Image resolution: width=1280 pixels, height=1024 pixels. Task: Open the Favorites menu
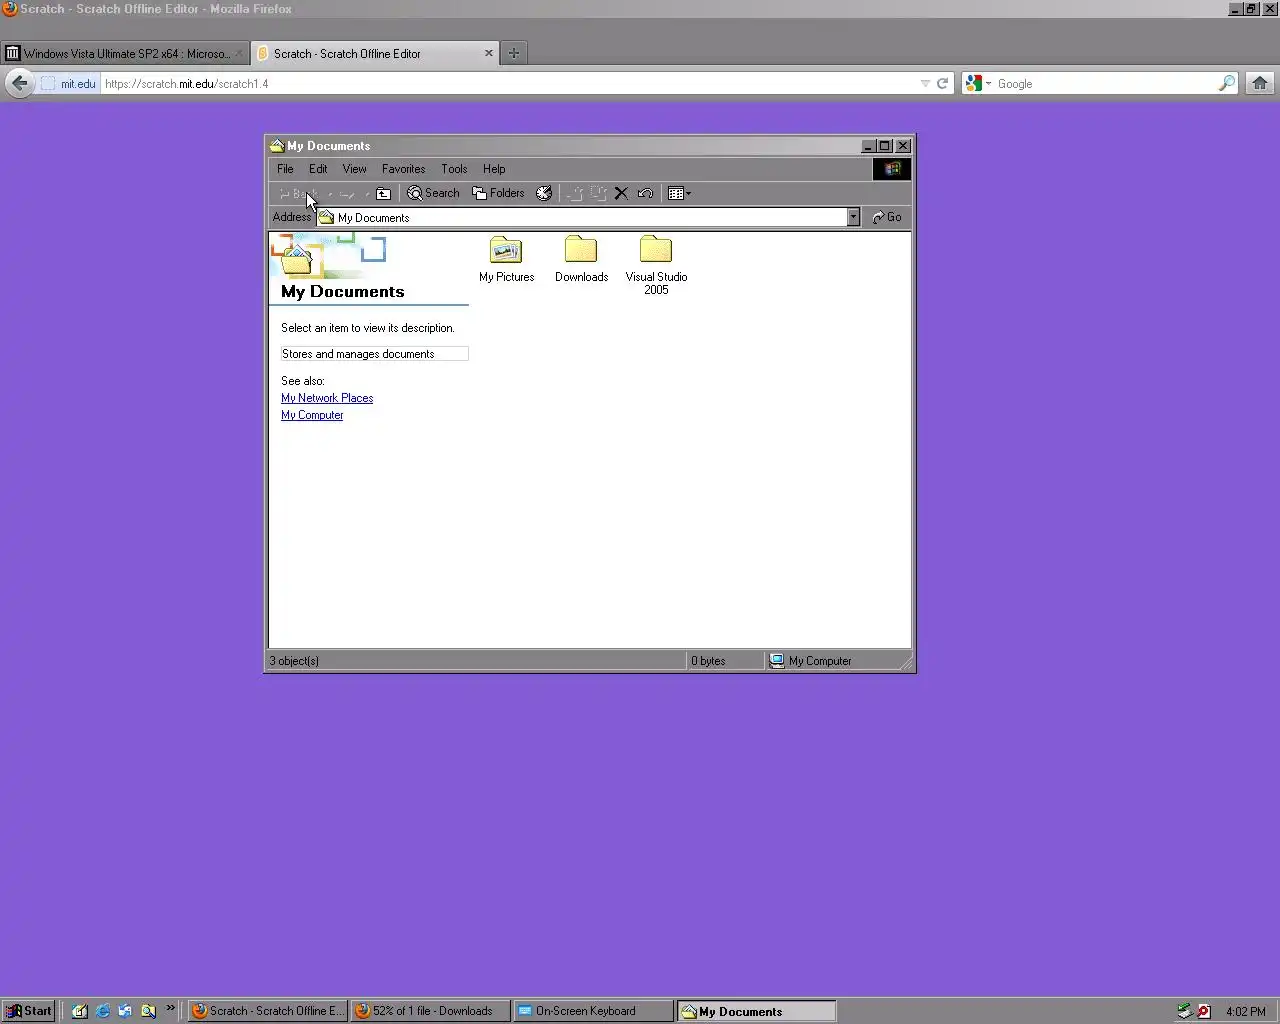(x=403, y=169)
